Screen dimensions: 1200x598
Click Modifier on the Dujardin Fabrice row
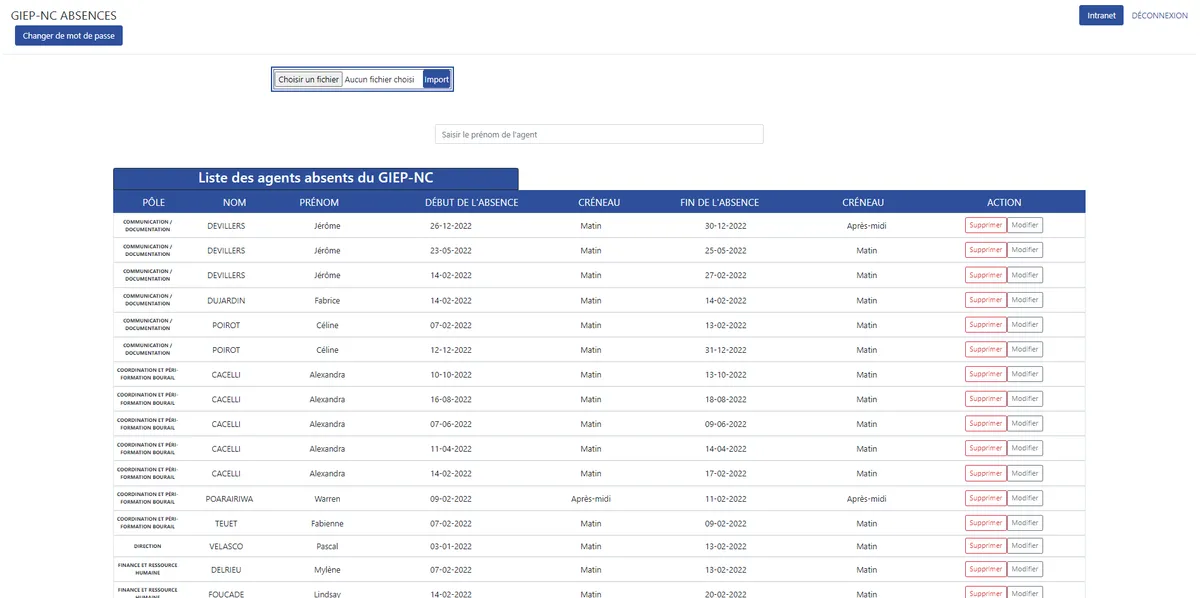pyautogui.click(x=1025, y=300)
